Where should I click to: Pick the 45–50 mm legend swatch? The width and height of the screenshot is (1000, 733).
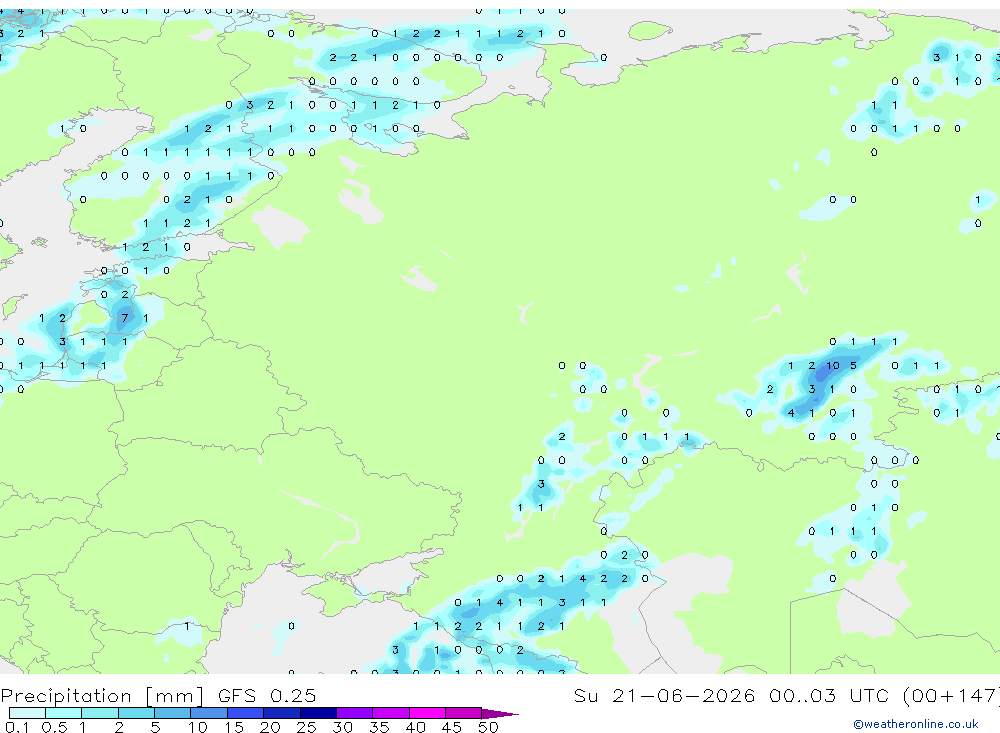464,713
